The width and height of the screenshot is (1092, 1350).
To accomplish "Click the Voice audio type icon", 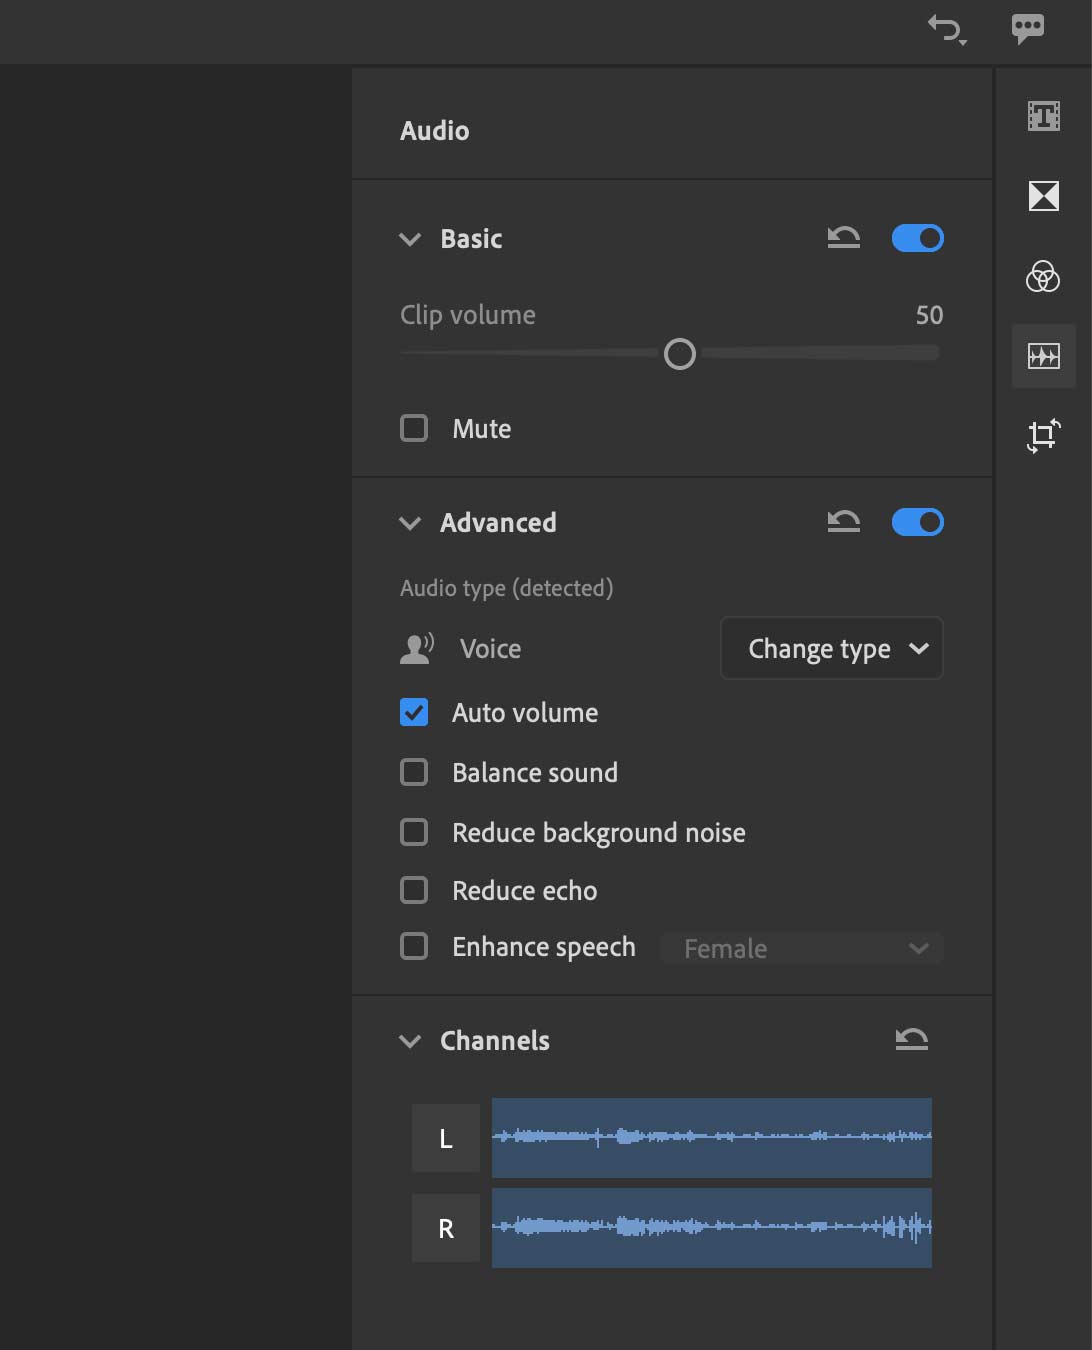I will 417,648.
